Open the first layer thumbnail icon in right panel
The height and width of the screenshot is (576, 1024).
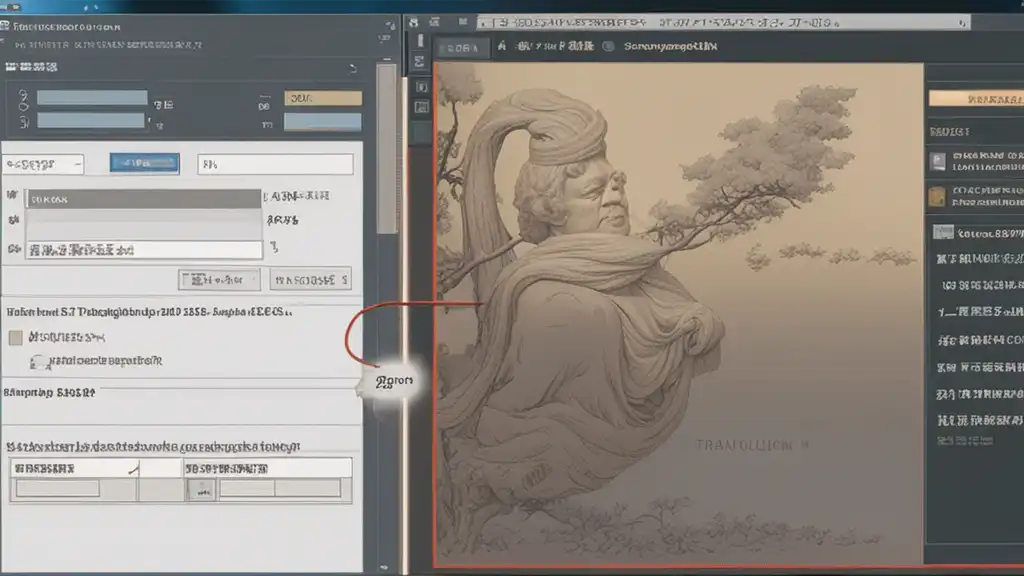click(937, 161)
